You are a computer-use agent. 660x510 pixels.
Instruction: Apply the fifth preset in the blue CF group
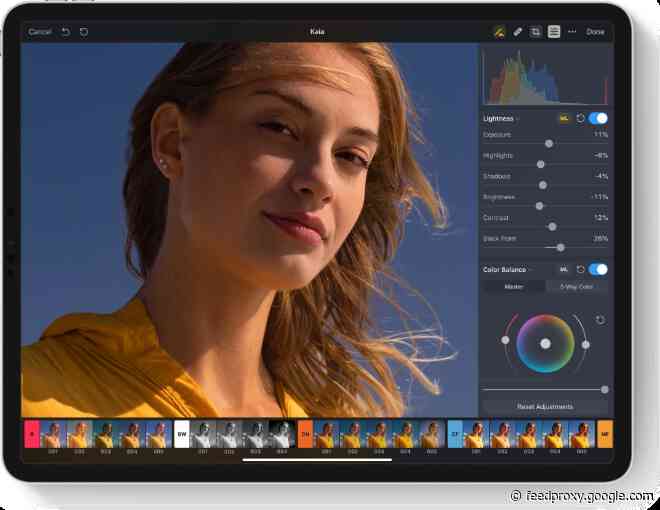(x=582, y=434)
